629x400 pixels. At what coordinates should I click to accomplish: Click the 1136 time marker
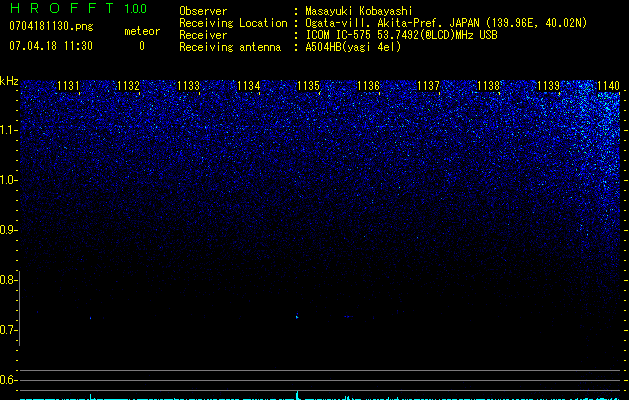click(x=368, y=85)
